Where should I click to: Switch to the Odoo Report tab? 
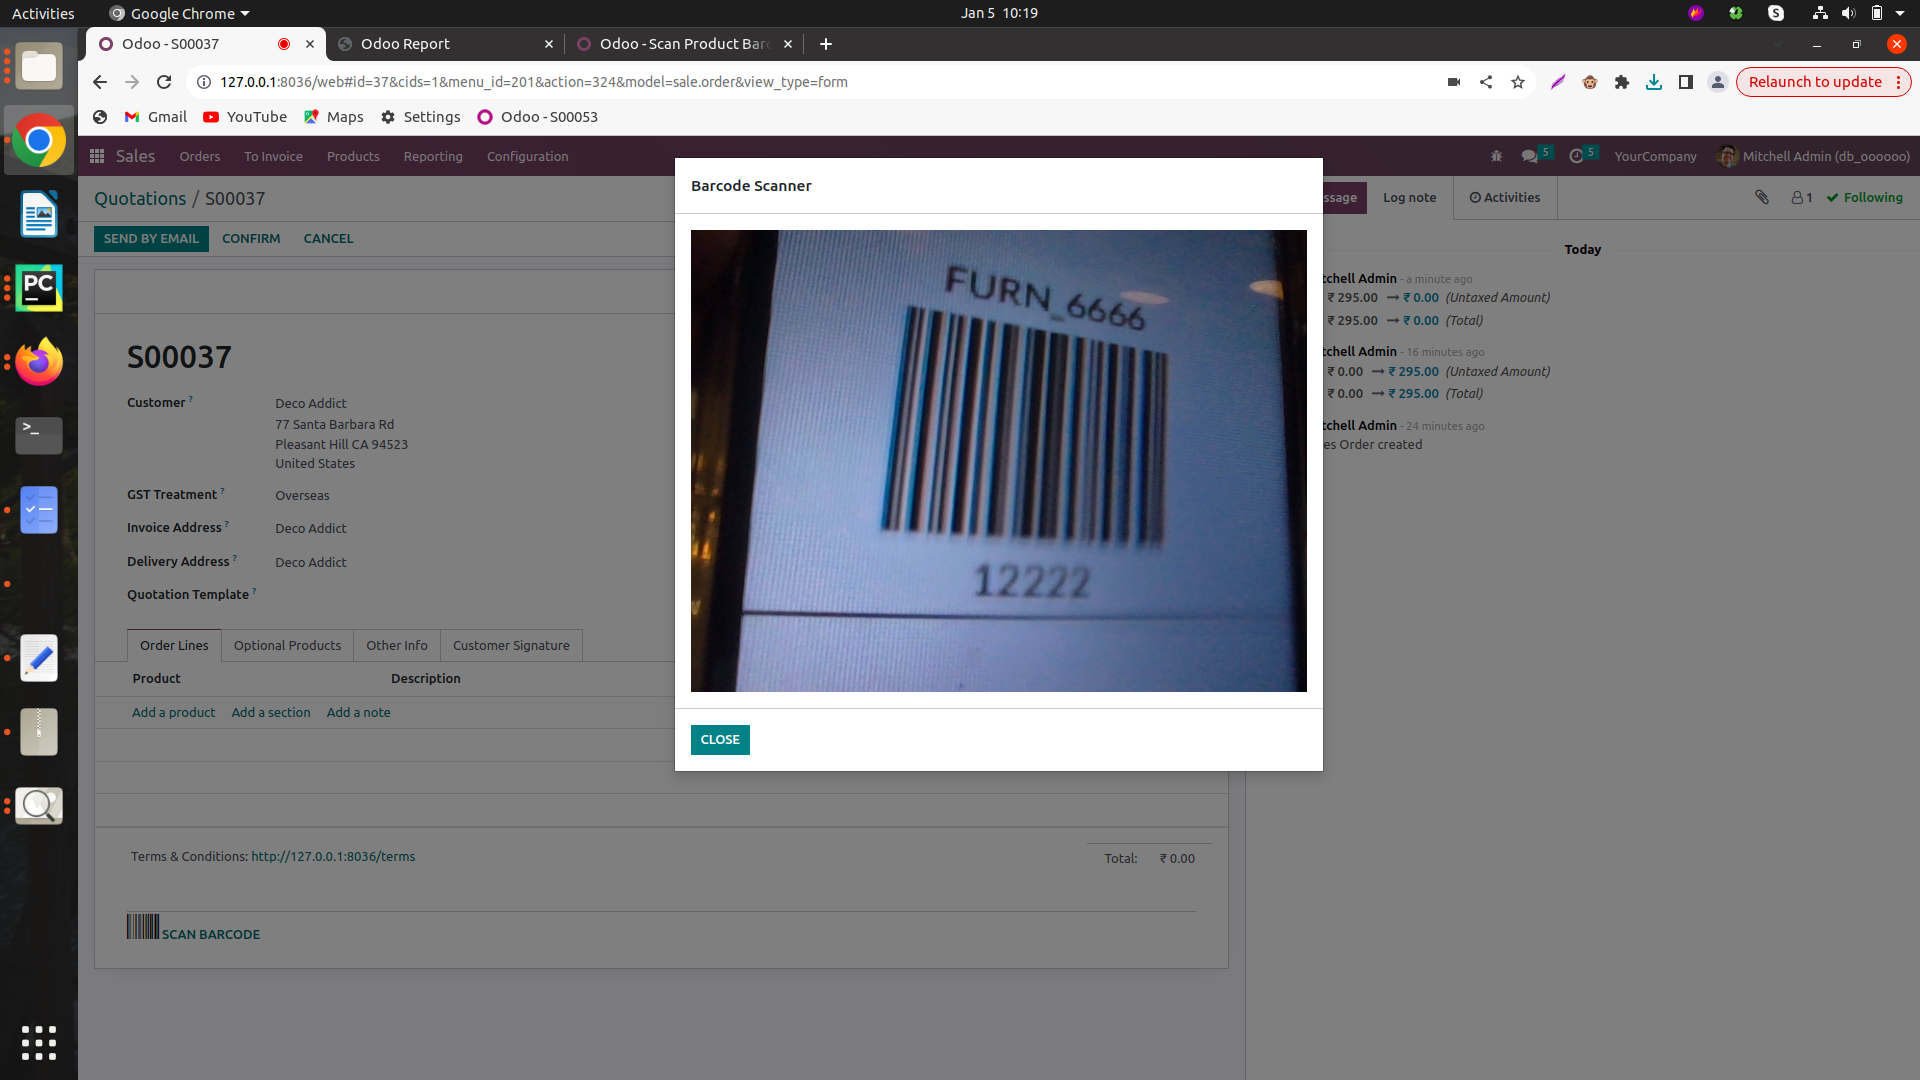(x=445, y=44)
